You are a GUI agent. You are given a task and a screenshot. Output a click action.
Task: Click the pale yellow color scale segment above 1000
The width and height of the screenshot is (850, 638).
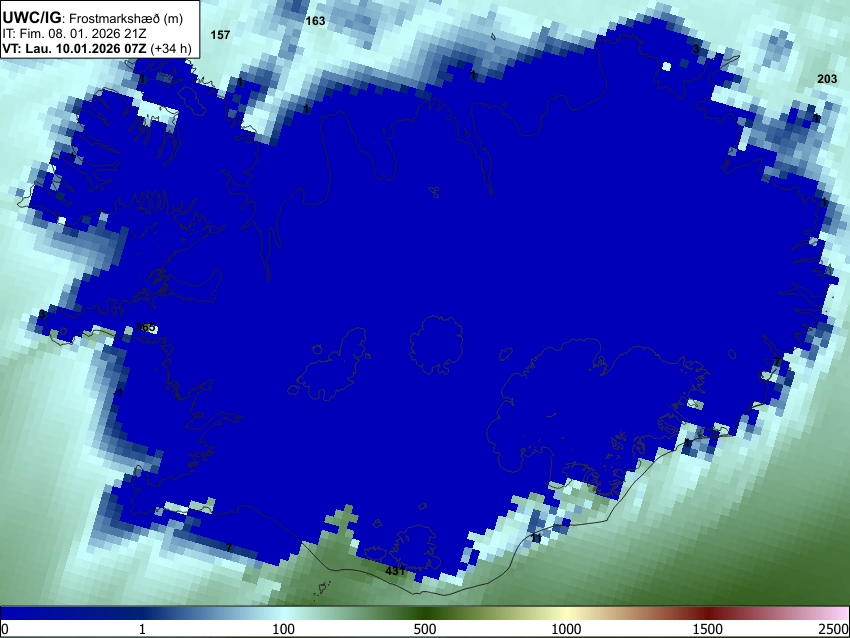(566, 613)
